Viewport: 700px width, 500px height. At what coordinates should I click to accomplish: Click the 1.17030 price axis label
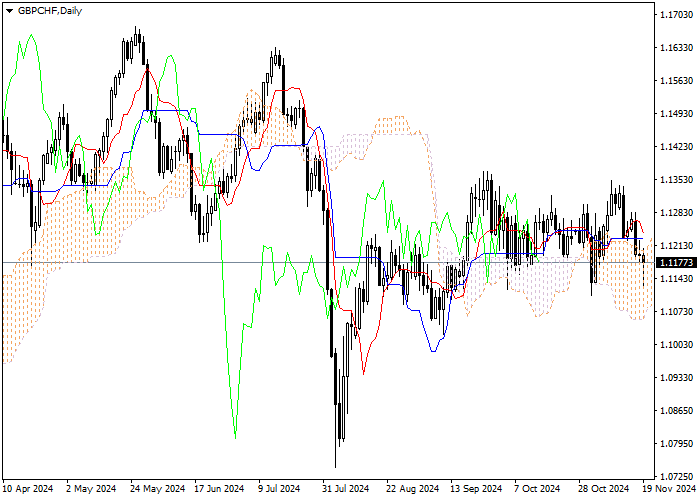pos(676,15)
